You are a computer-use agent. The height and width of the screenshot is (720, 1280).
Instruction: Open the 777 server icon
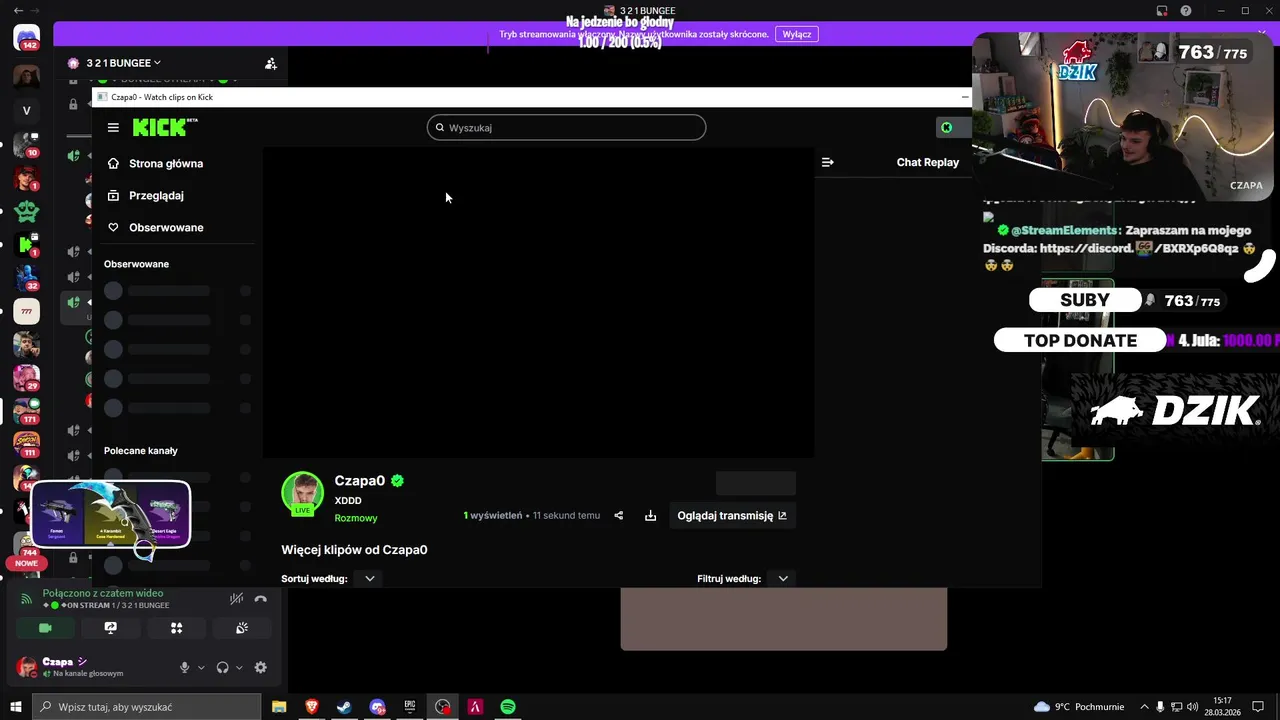pos(27,311)
